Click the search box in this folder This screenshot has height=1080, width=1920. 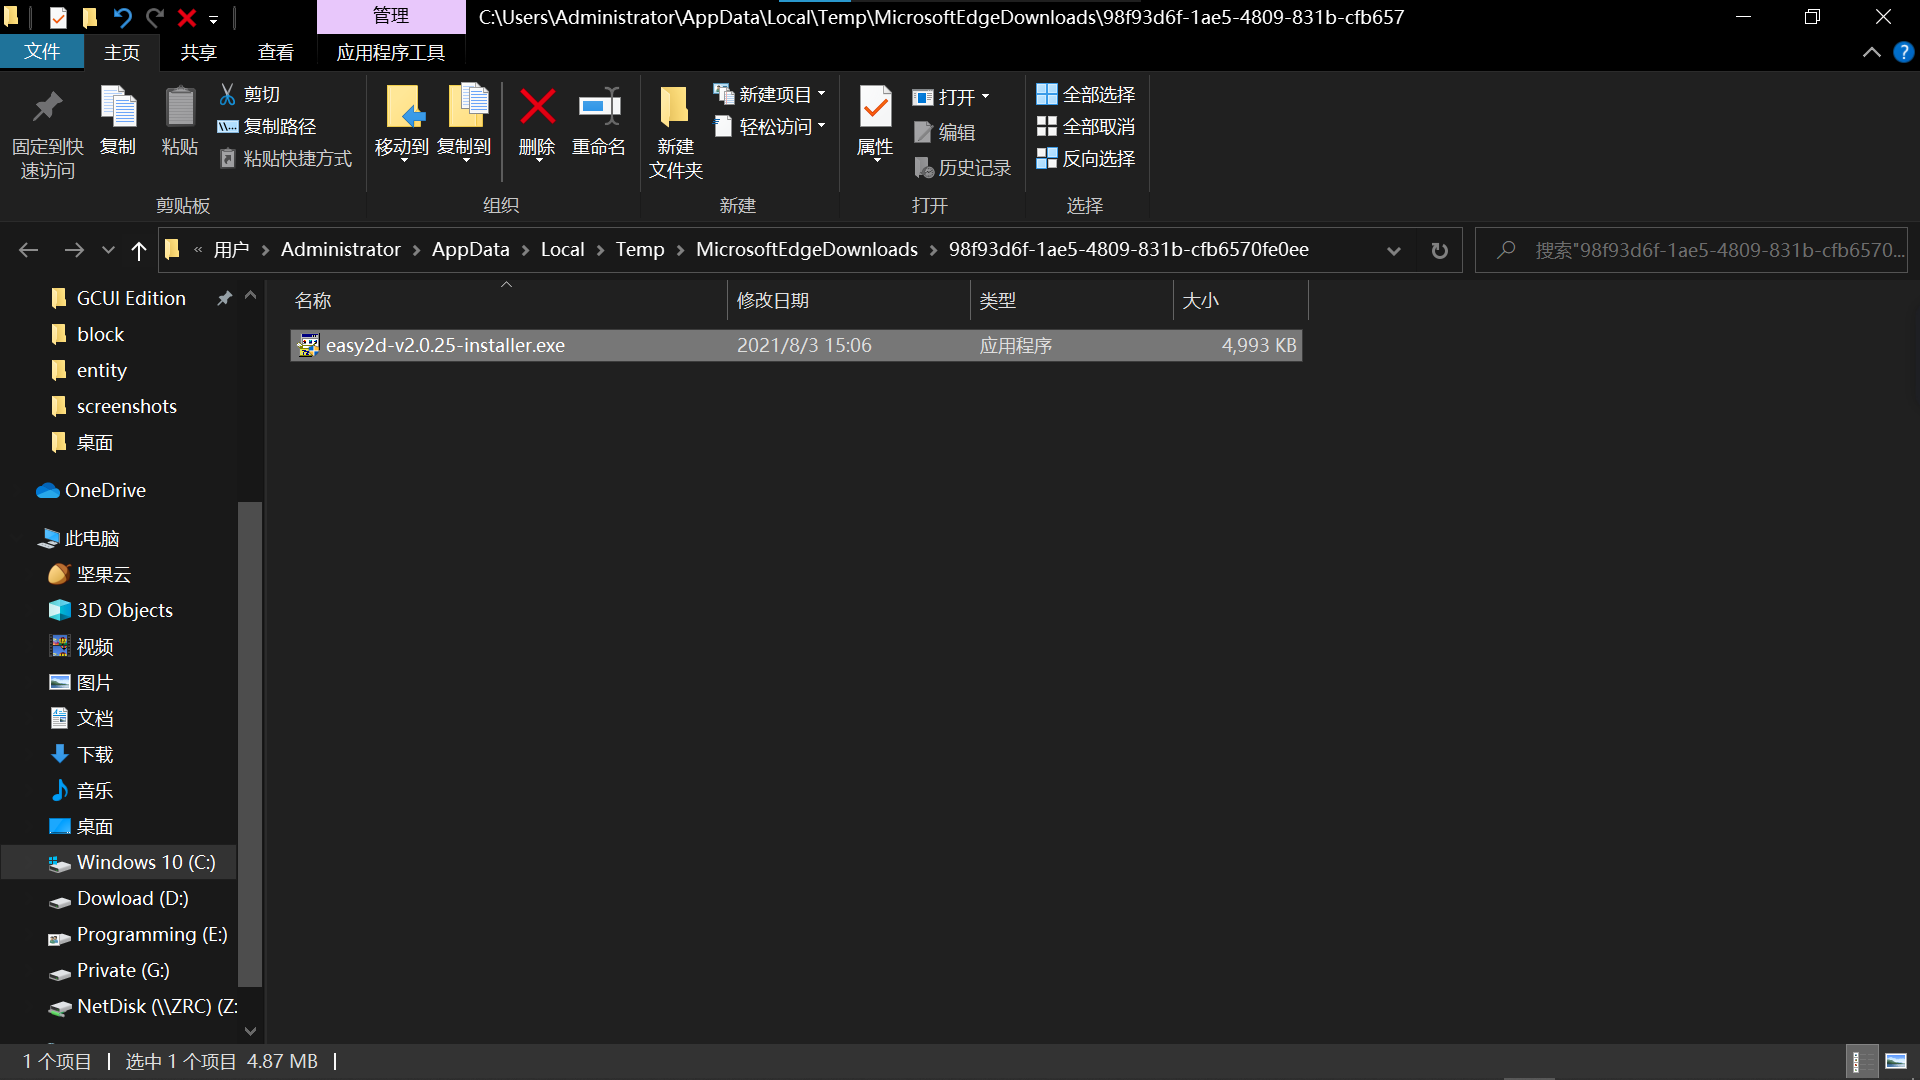pos(1692,250)
